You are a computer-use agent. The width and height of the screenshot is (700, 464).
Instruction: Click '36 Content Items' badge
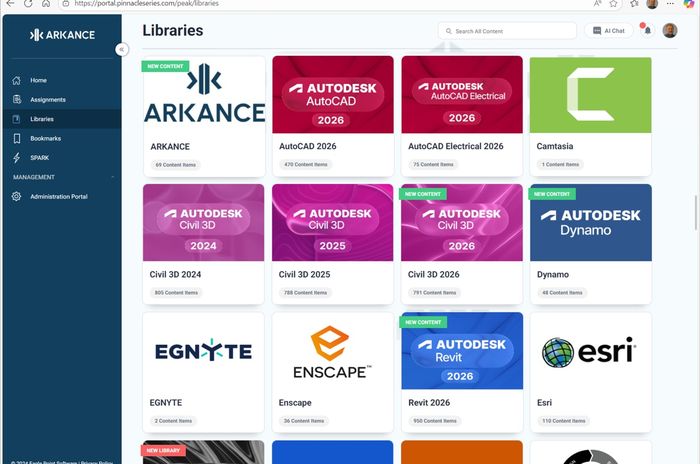(x=304, y=421)
